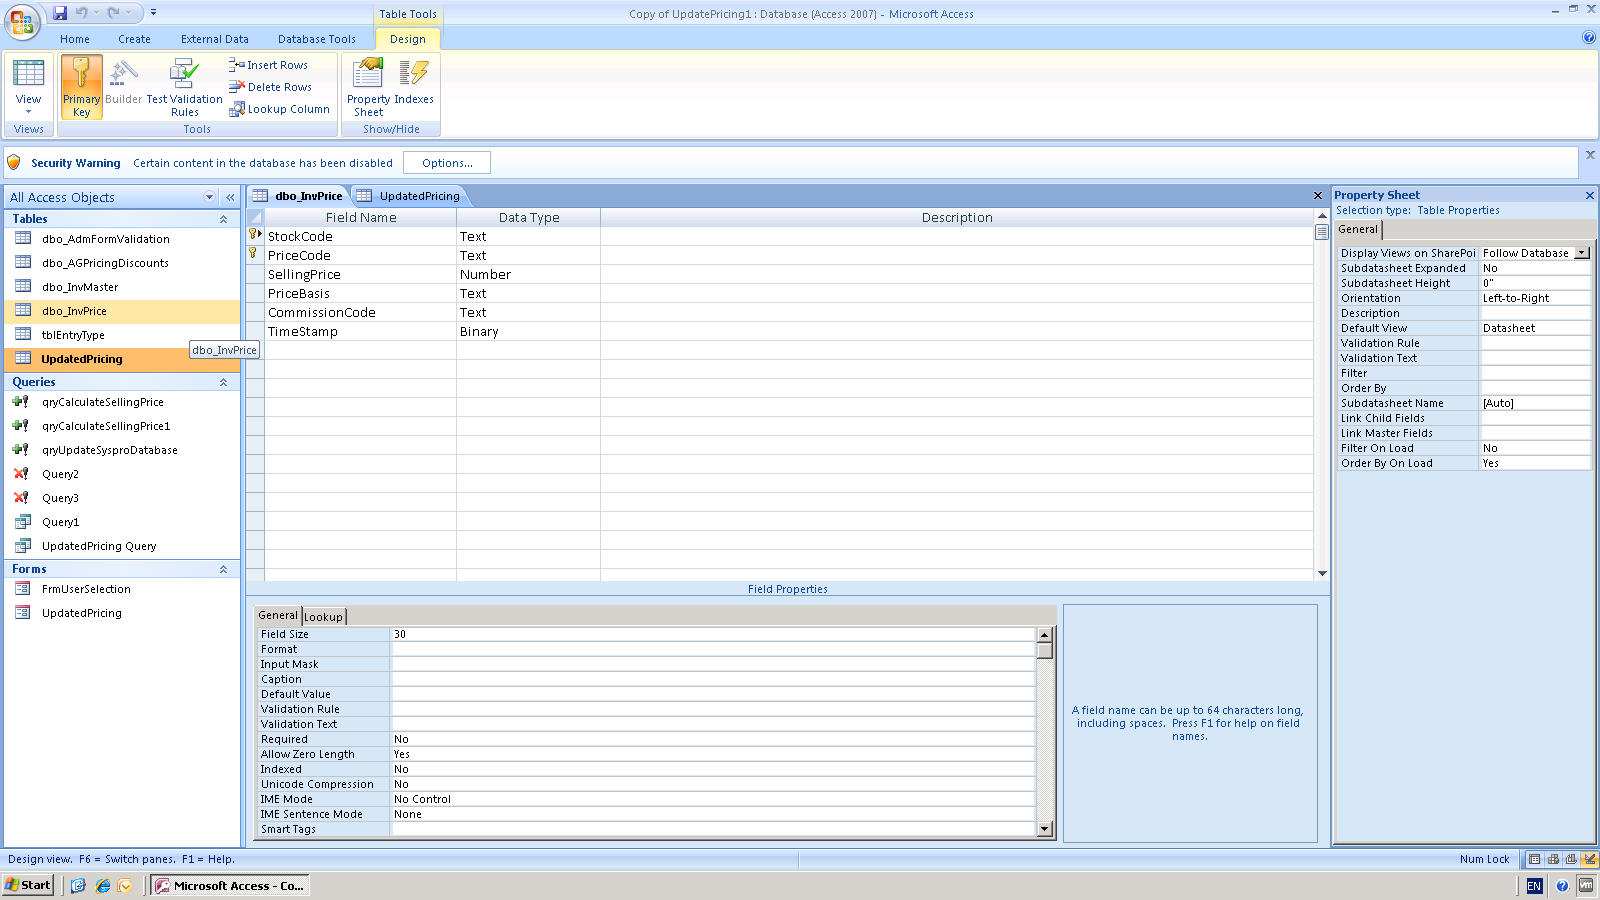Select qryUpdateSysproDatabase query icon
1600x900 pixels.
click(21, 449)
